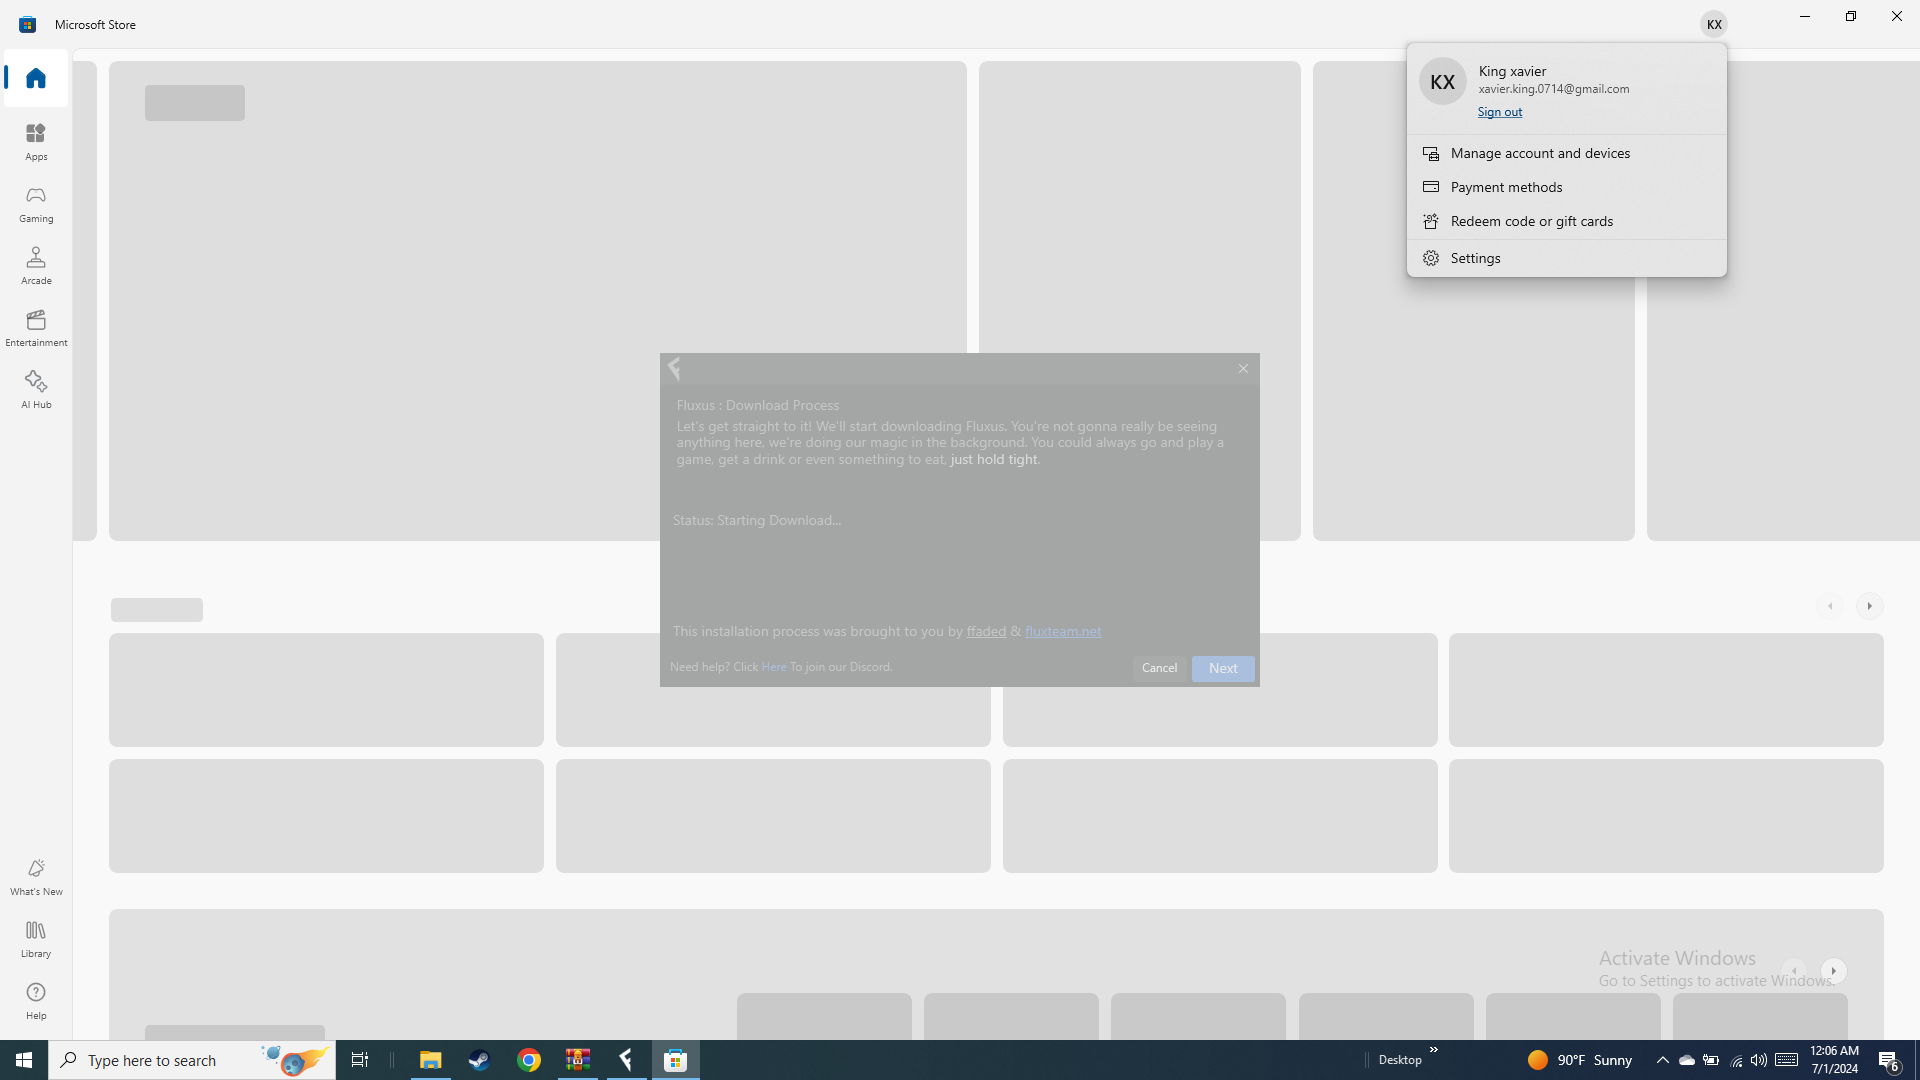Cancel the Fluxus download process

point(1159,668)
